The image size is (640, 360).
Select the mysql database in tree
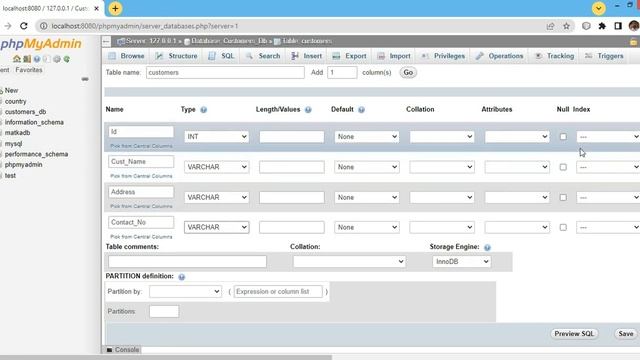tap(13, 144)
